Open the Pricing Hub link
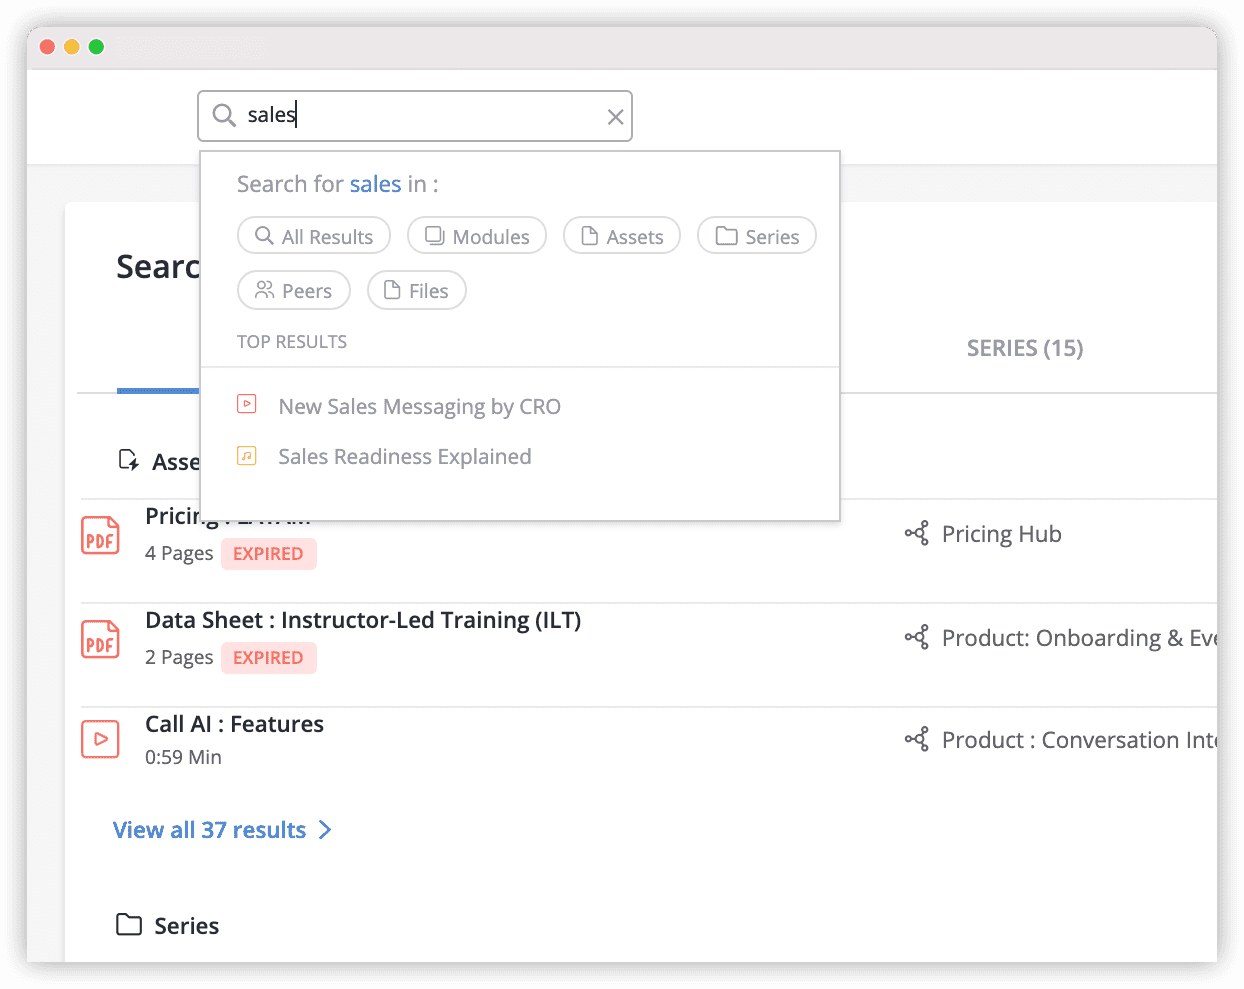 click(1001, 534)
